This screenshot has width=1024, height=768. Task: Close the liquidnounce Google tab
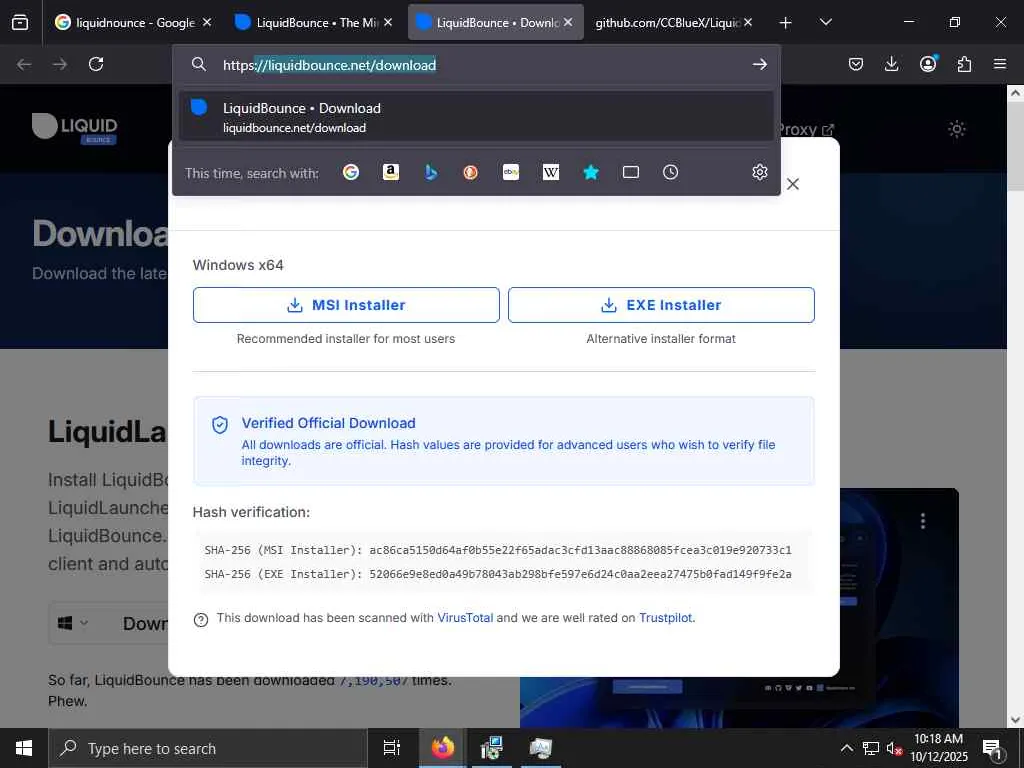click(207, 22)
